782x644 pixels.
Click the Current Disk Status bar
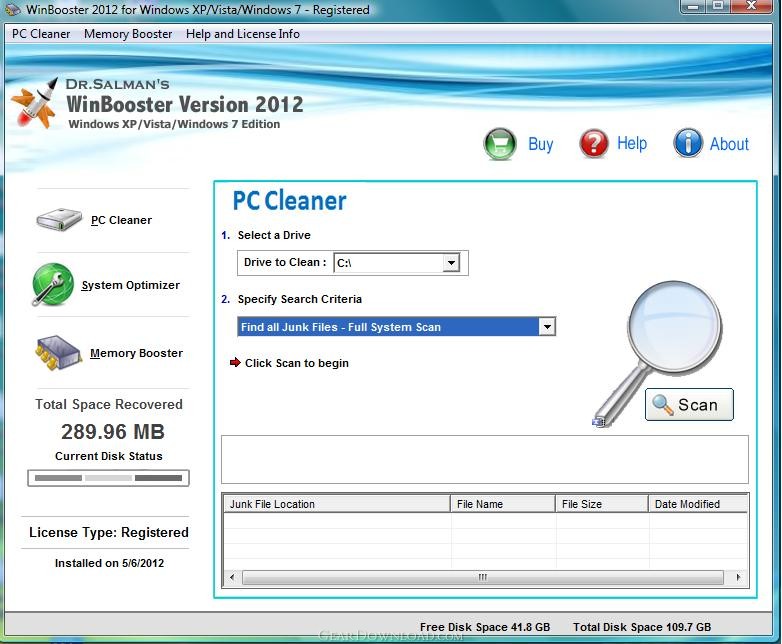coord(108,478)
